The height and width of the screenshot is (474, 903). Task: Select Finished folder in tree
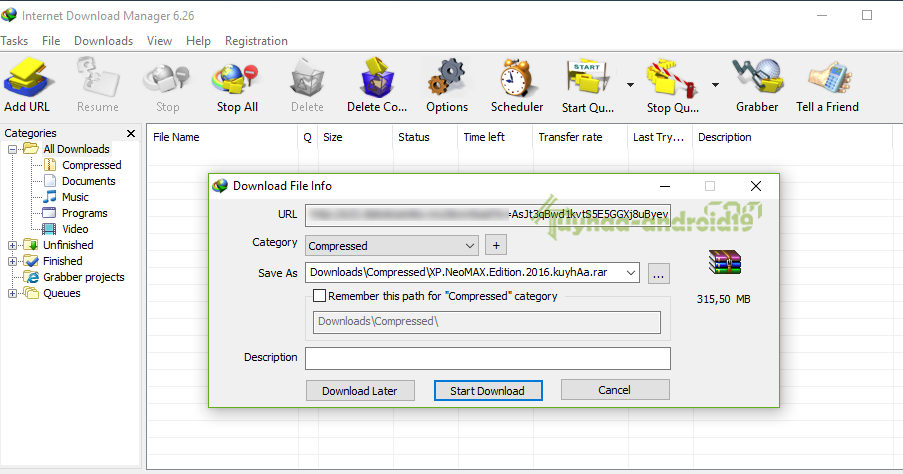[x=63, y=261]
